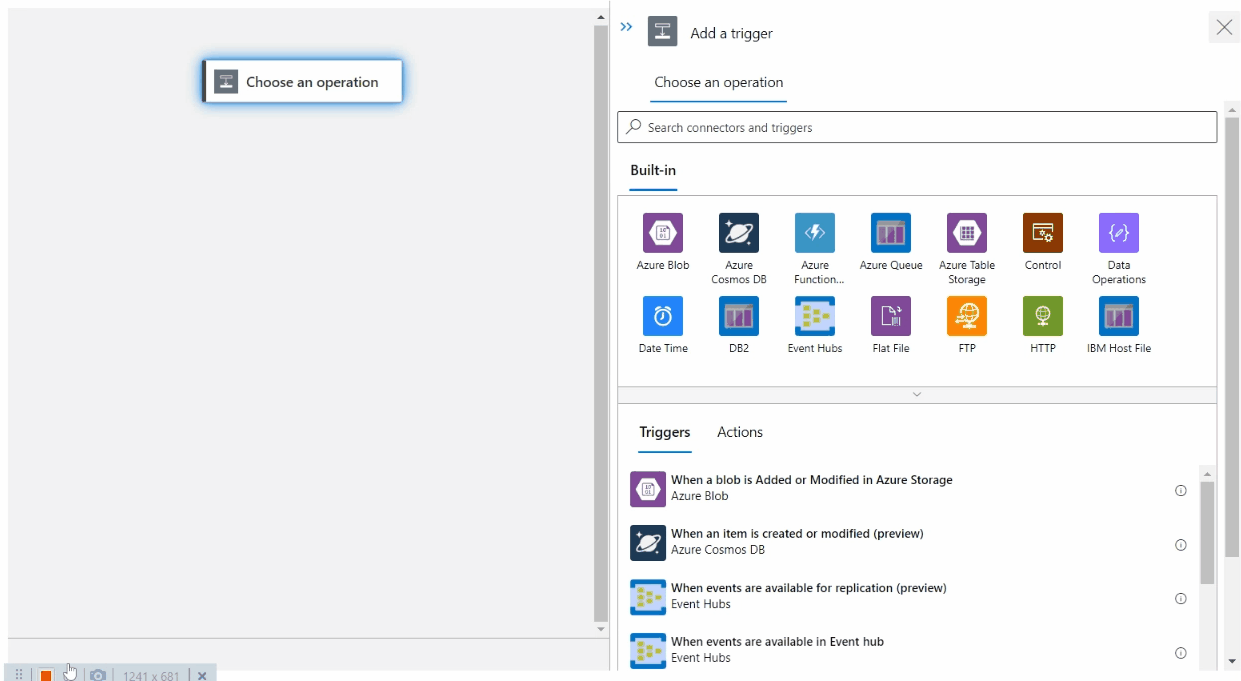Choose the FTP connector
Image resolution: width=1241 pixels, height=681 pixels.
pos(966,316)
